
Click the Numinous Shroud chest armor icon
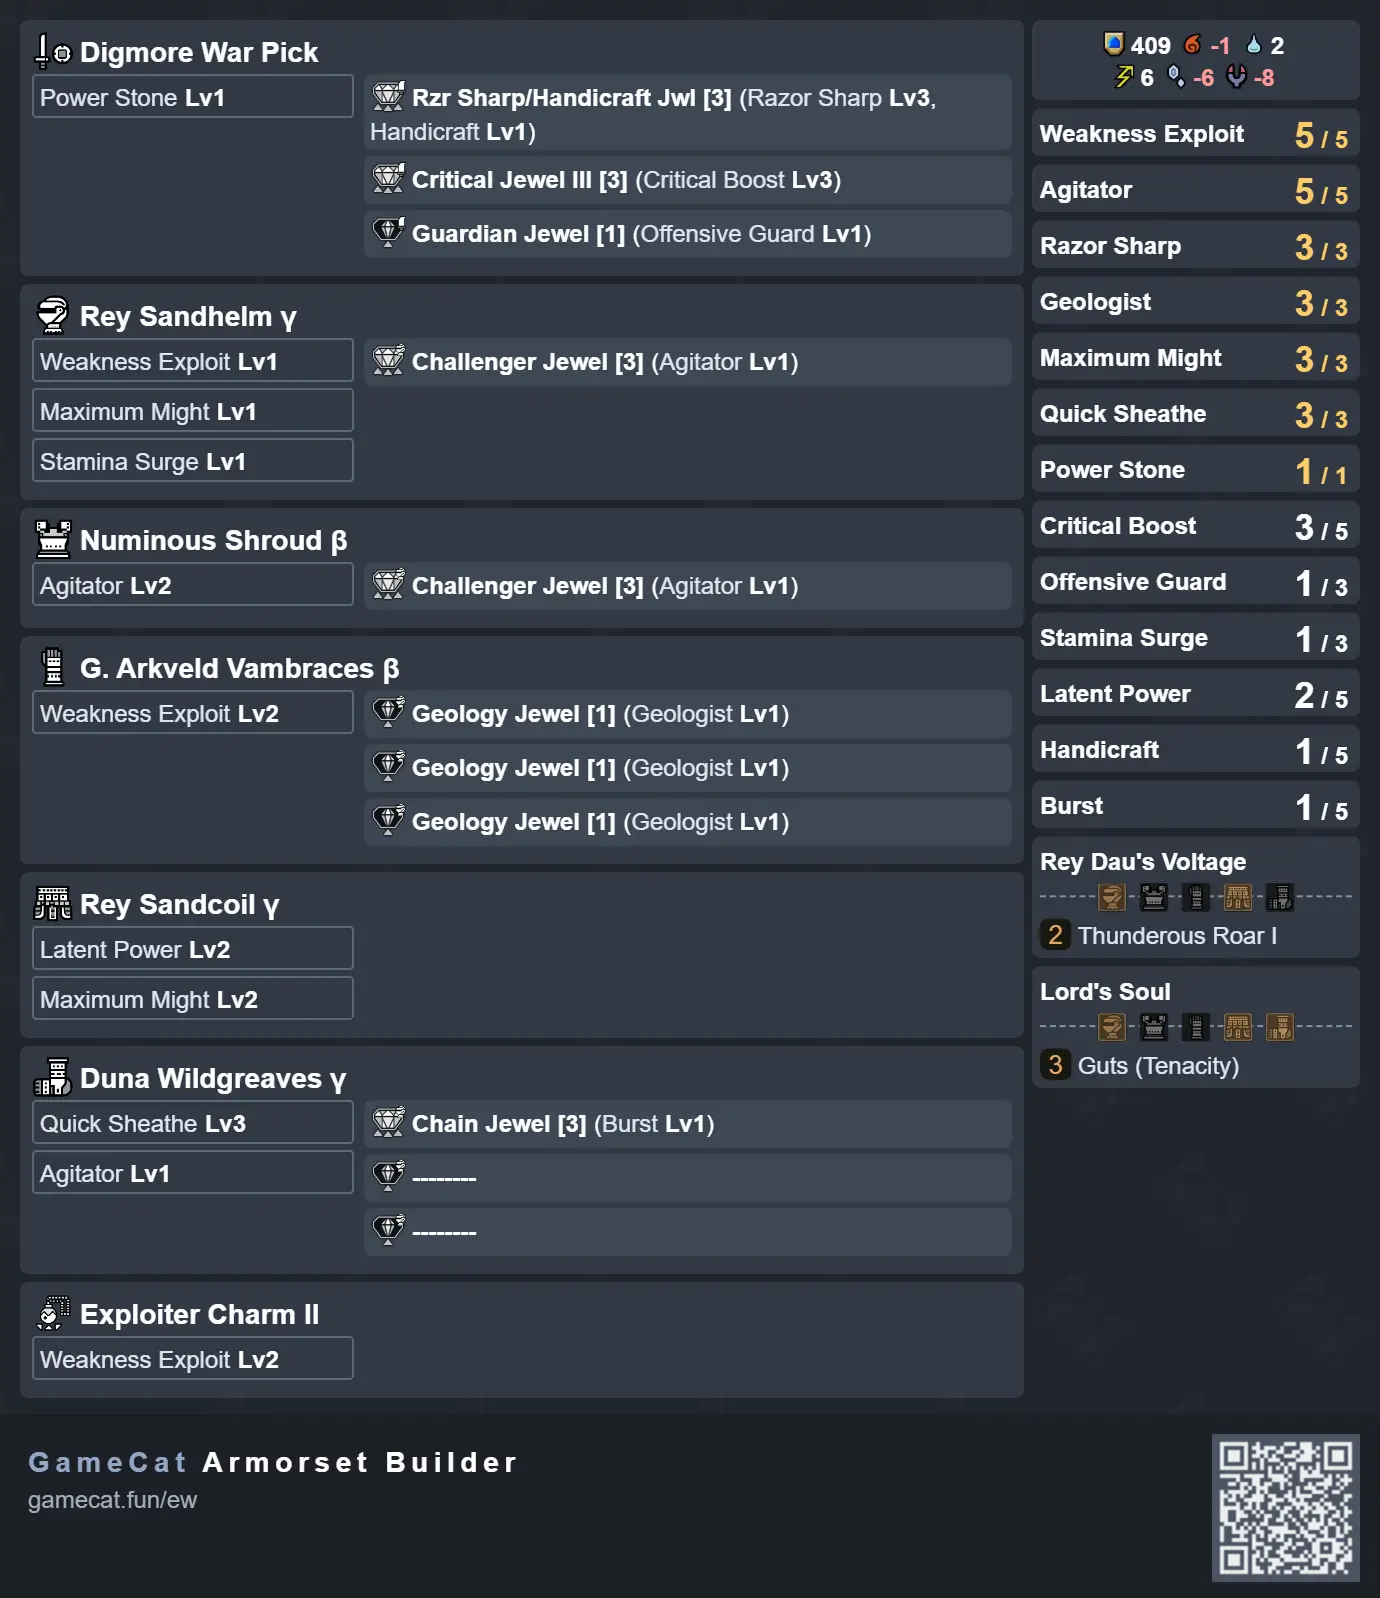(53, 539)
